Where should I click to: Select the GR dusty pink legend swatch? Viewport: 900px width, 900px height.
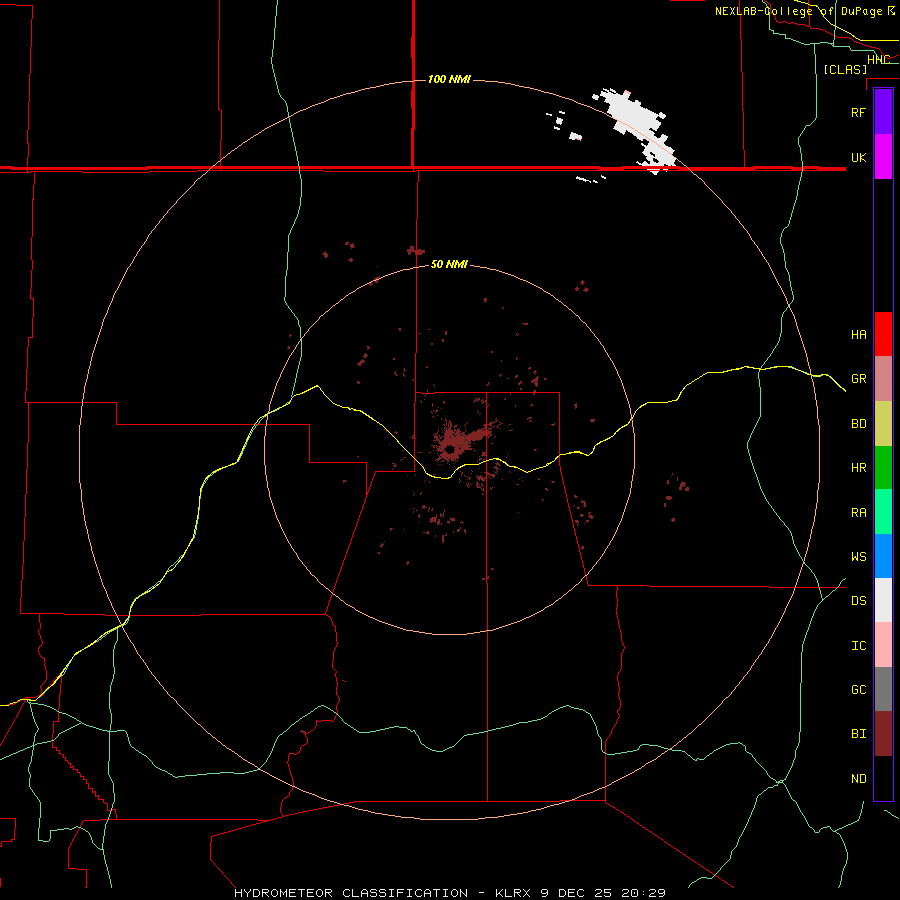click(883, 379)
